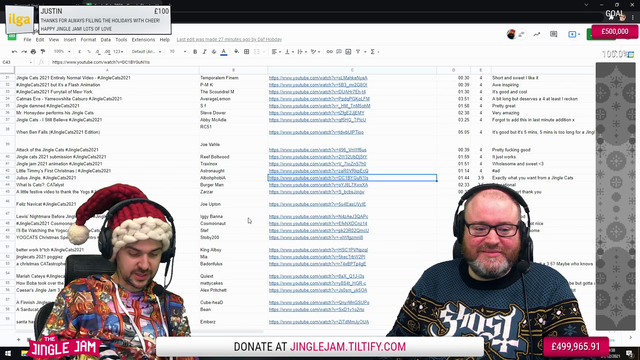Insert a chart

point(348,52)
